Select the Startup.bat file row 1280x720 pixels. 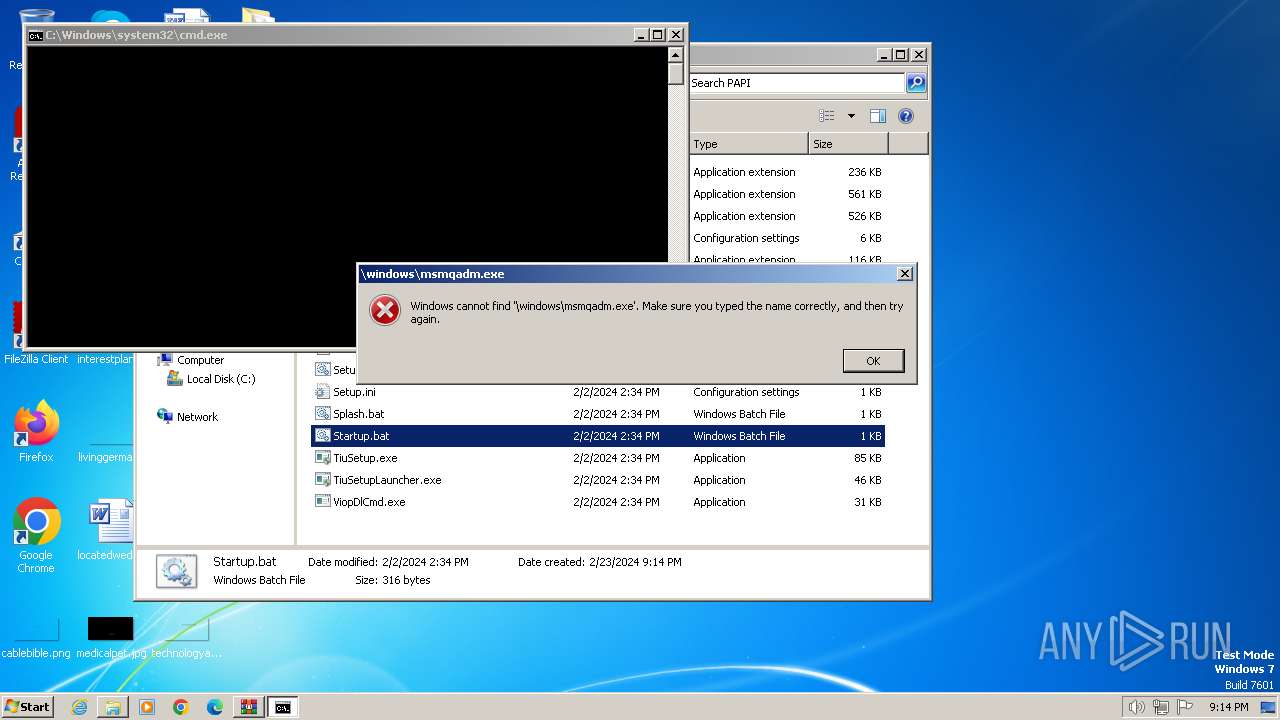598,436
